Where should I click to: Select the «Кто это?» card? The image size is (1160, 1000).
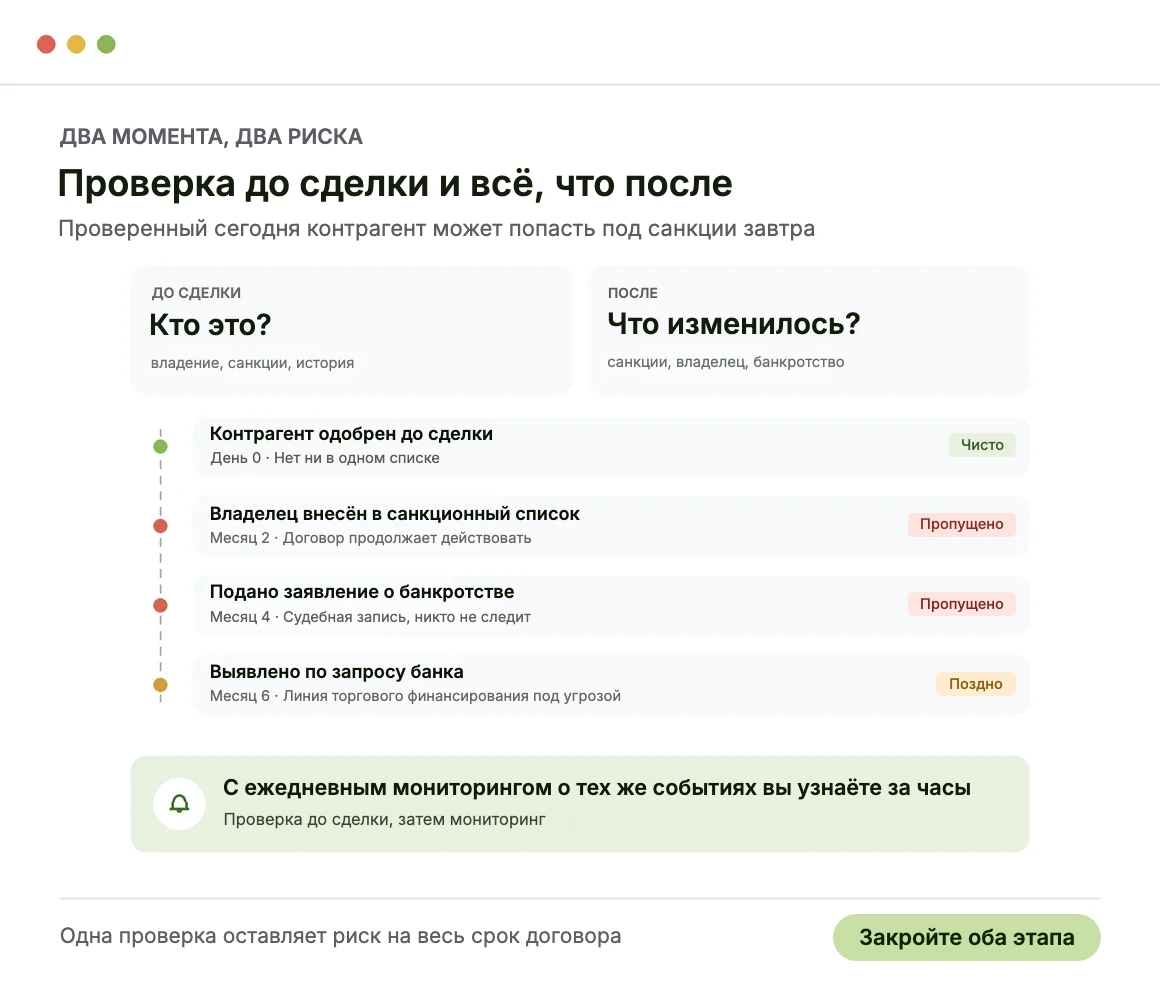click(351, 330)
